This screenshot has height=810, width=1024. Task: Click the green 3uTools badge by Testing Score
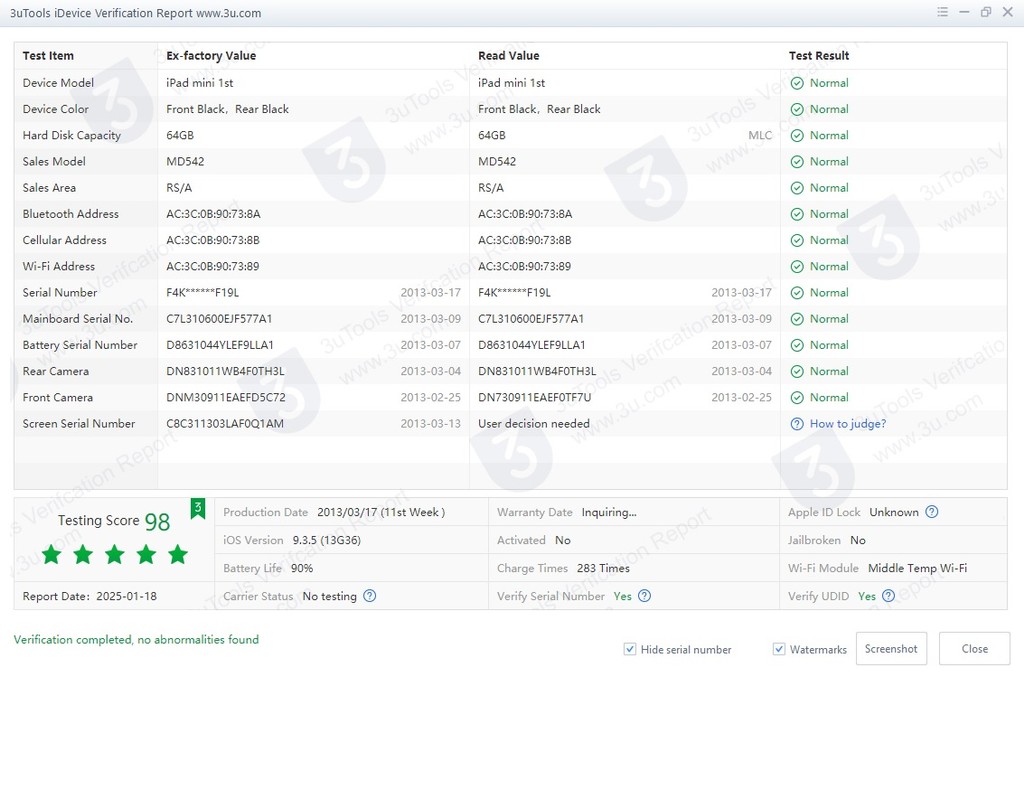tap(198, 508)
